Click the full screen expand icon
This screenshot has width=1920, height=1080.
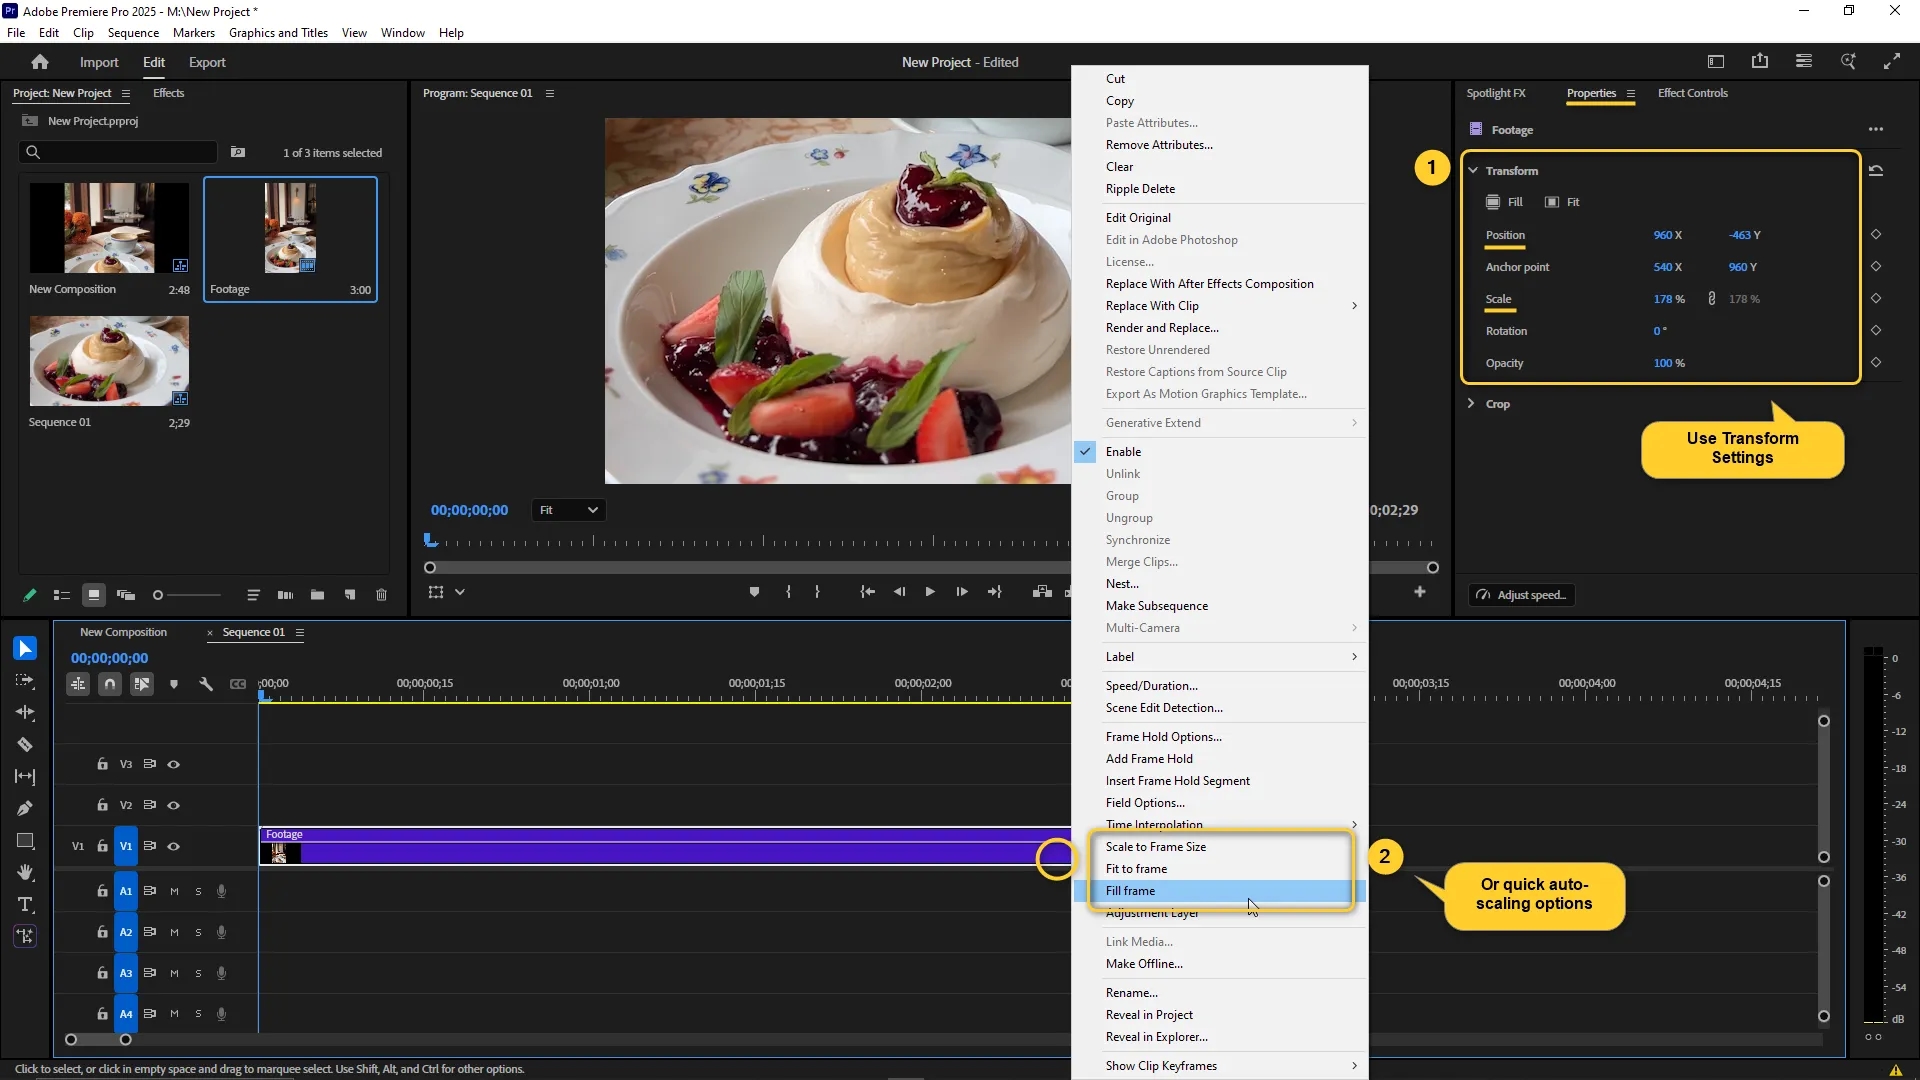[1892, 62]
